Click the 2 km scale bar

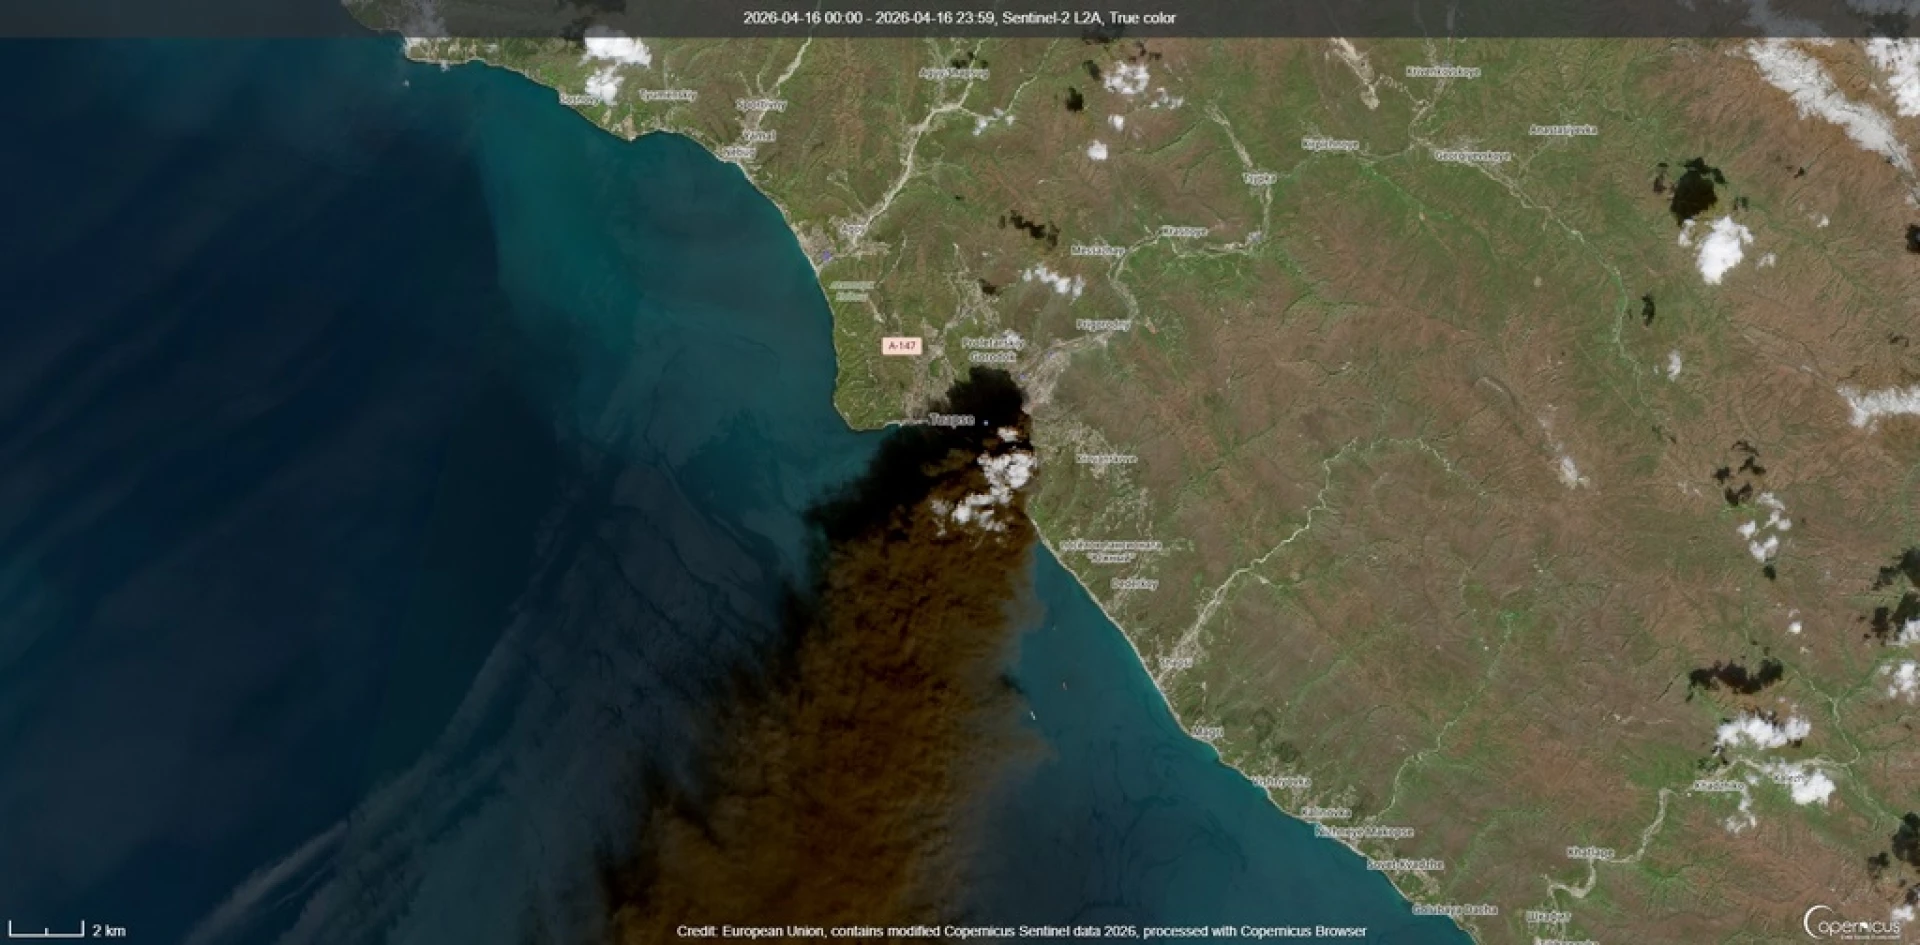click(x=66, y=930)
